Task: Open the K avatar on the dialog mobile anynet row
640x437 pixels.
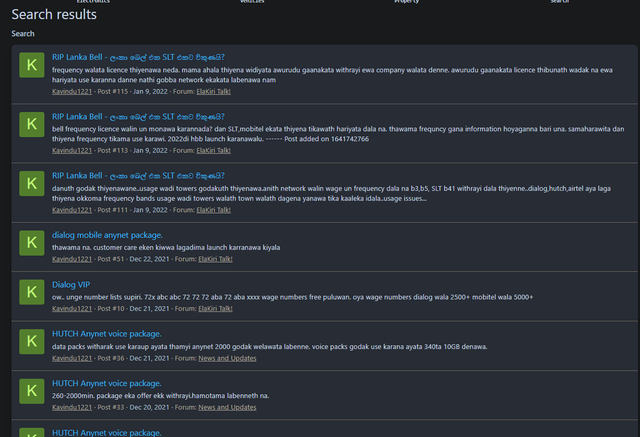Action: point(32,243)
